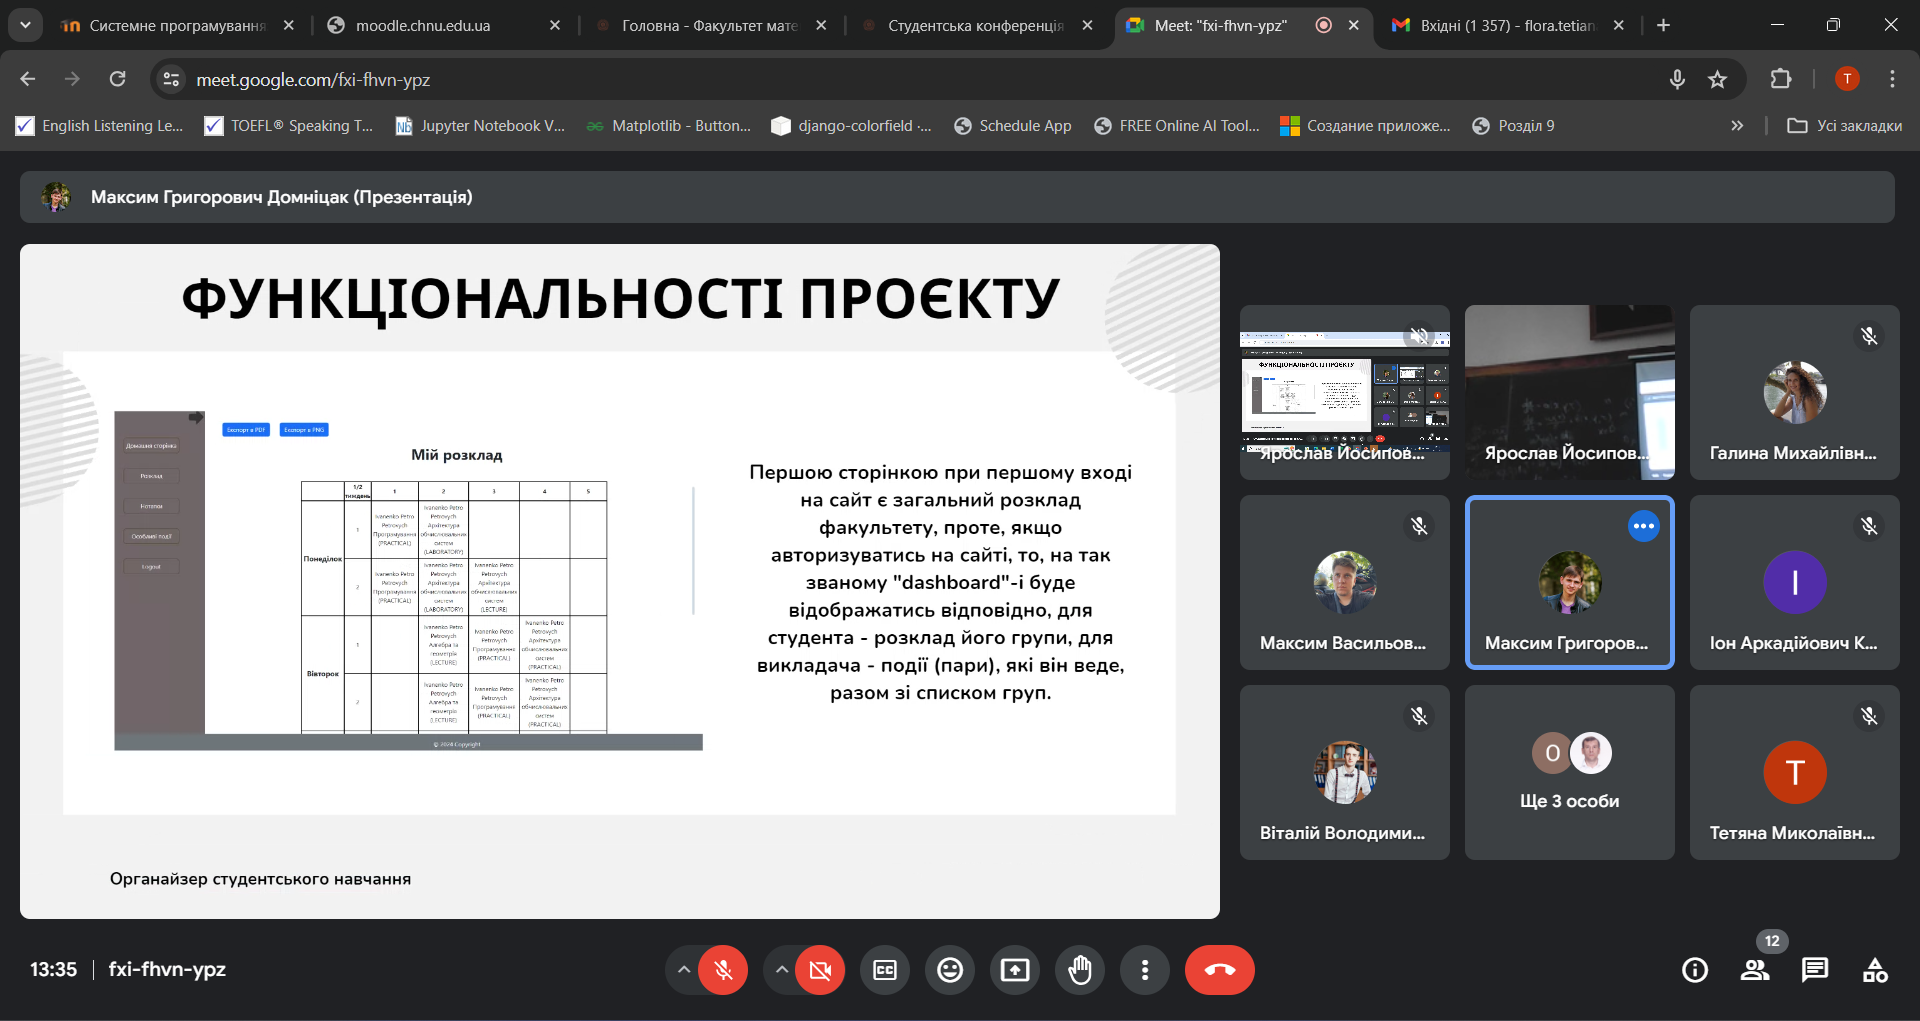Expand the microphone audio settings arrow

[683, 970]
